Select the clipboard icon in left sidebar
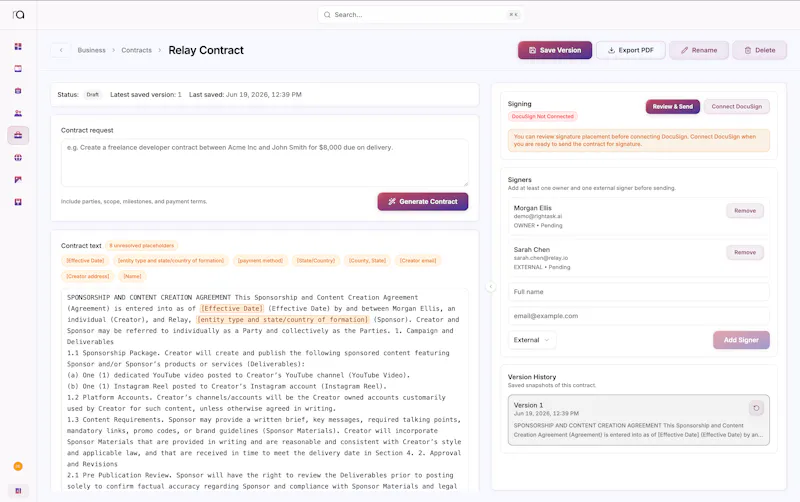 click(18, 91)
